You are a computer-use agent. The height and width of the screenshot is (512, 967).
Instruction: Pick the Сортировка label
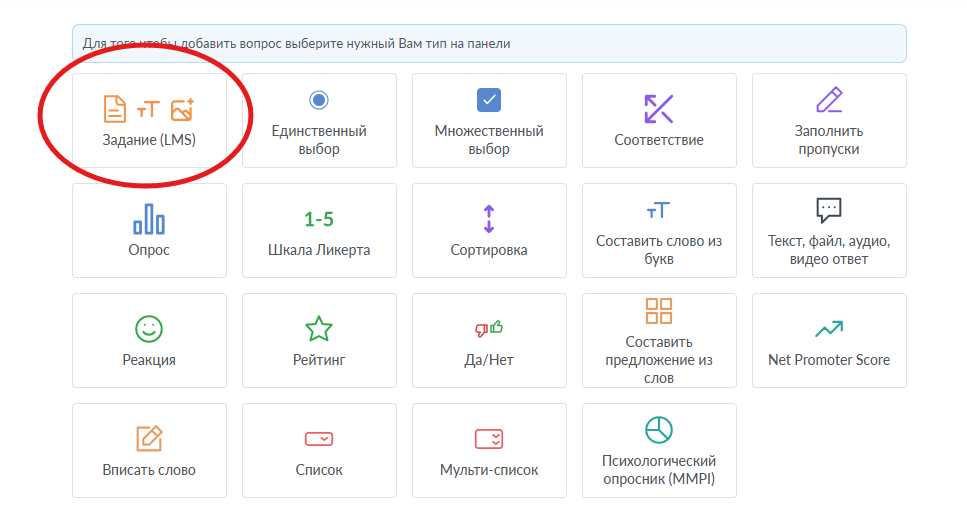click(489, 250)
